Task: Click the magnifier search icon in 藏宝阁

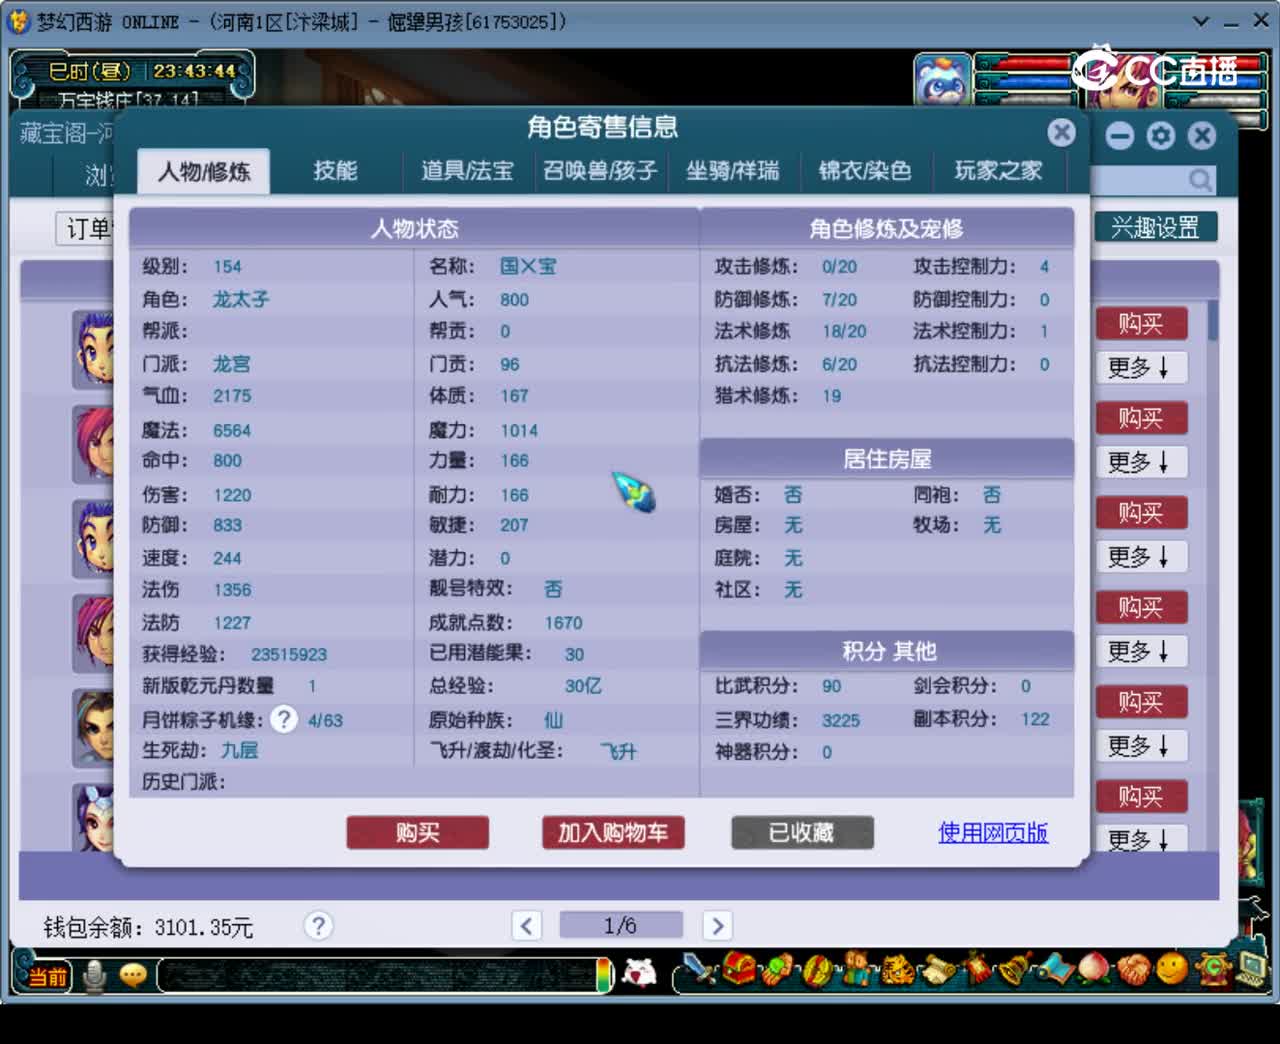Action: point(1200,180)
